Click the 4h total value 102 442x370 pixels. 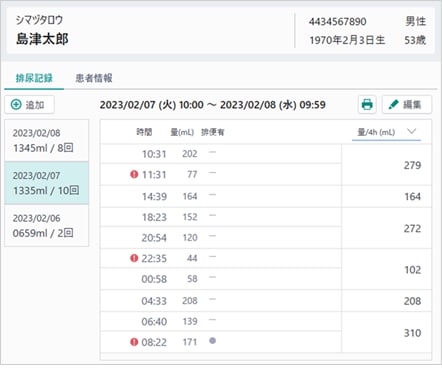pos(412,270)
